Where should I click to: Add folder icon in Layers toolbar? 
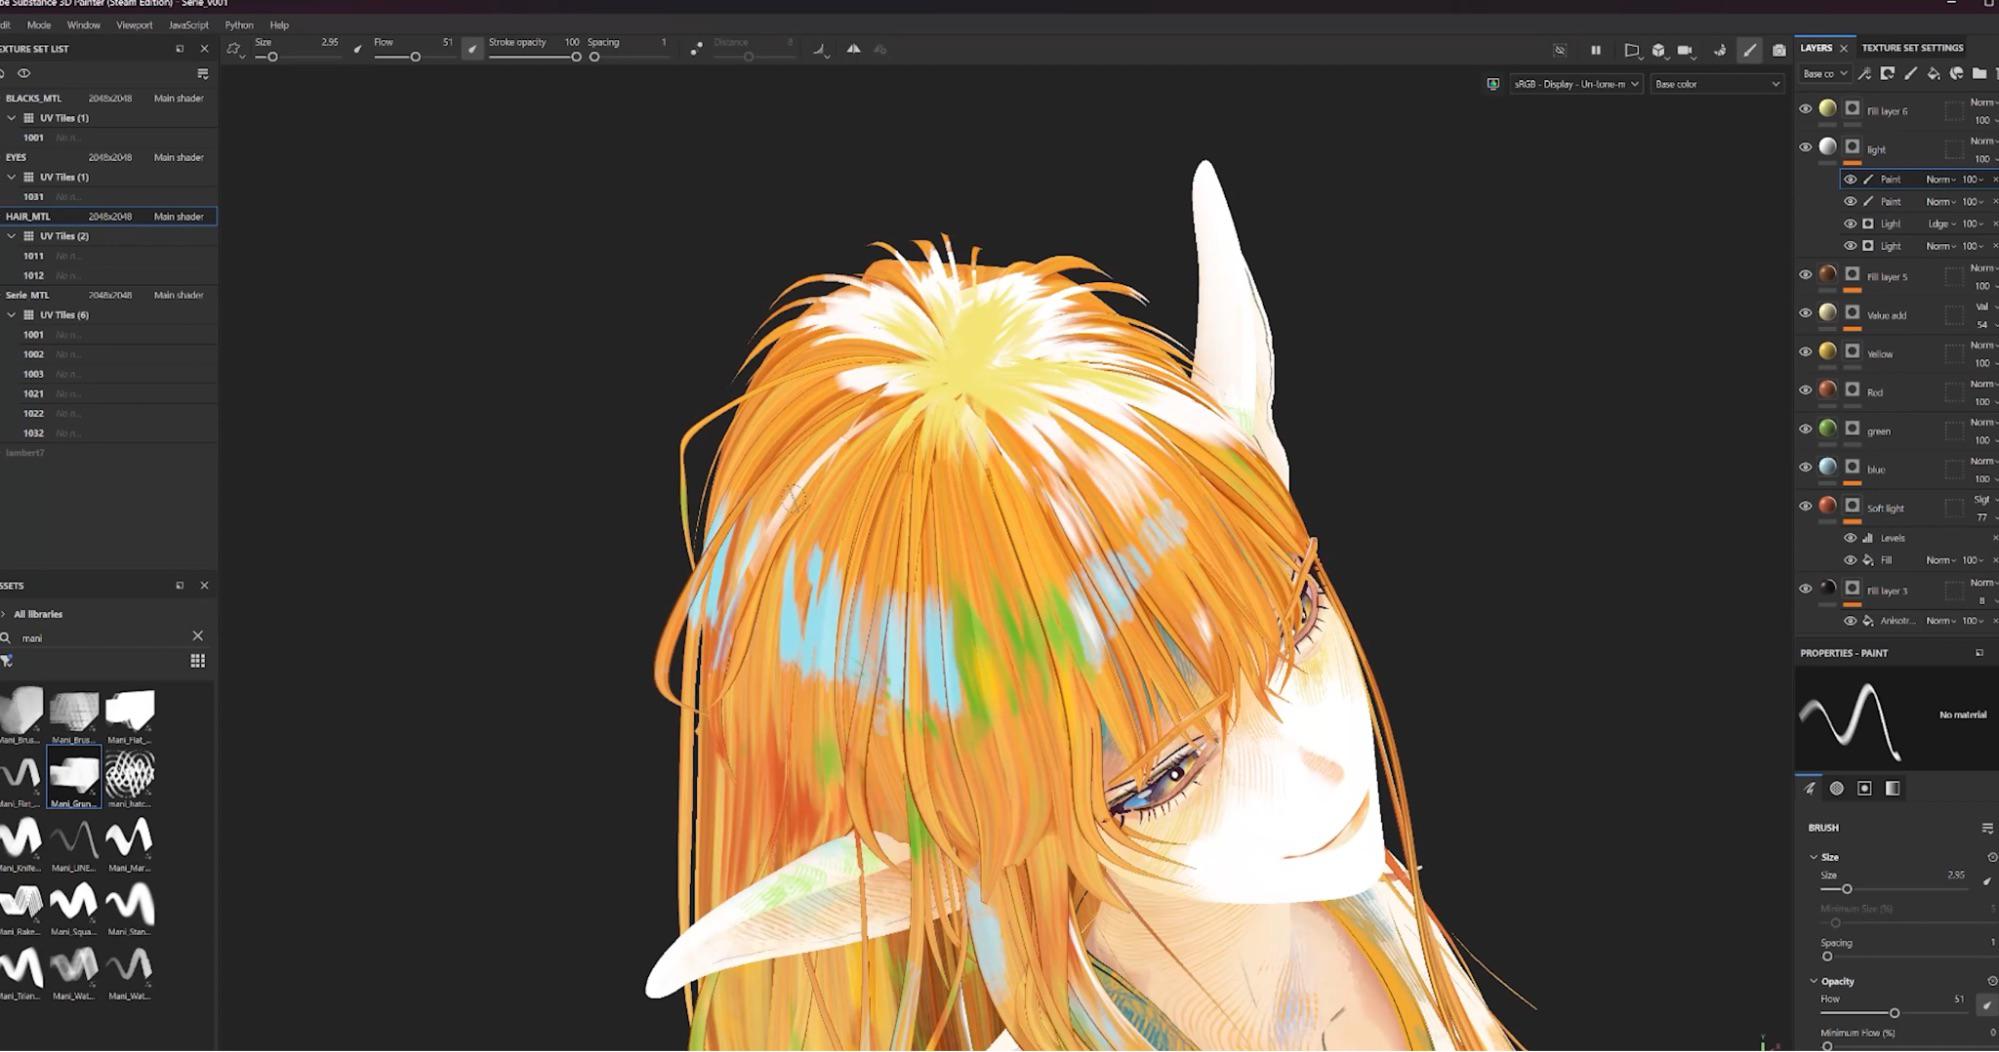[x=1980, y=73]
